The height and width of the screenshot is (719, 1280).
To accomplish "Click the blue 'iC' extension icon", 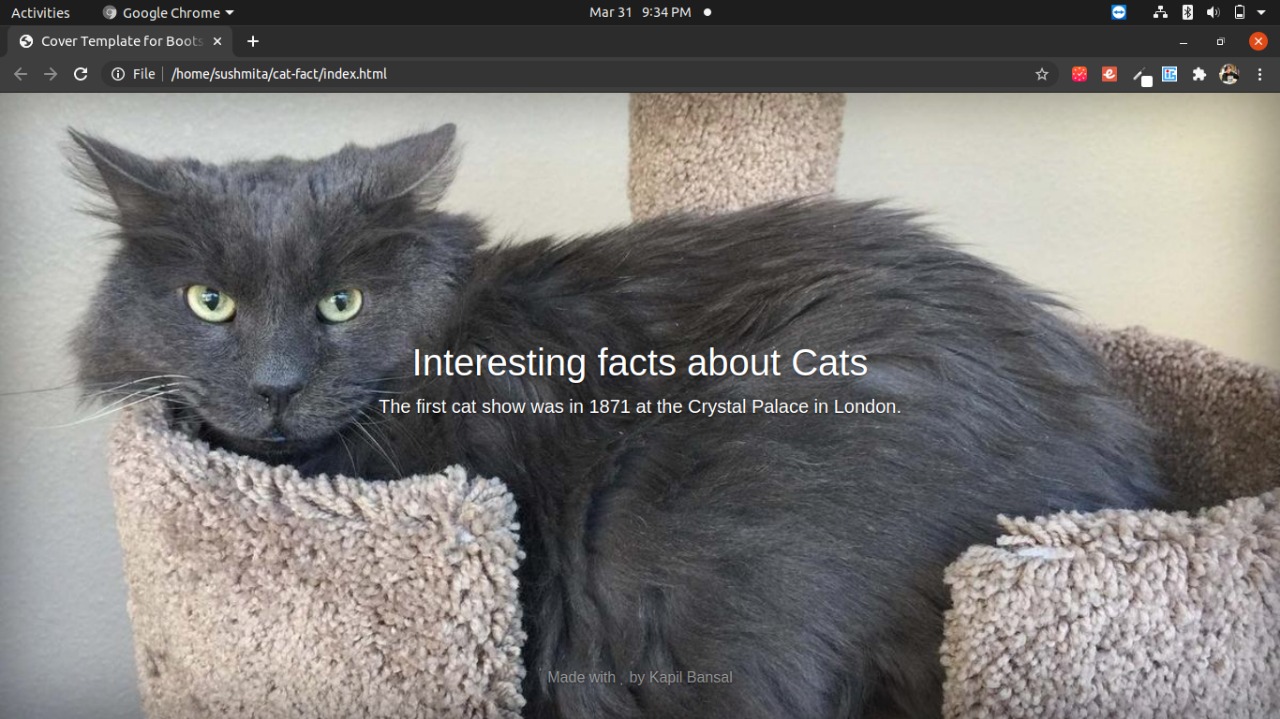I will tap(1169, 73).
